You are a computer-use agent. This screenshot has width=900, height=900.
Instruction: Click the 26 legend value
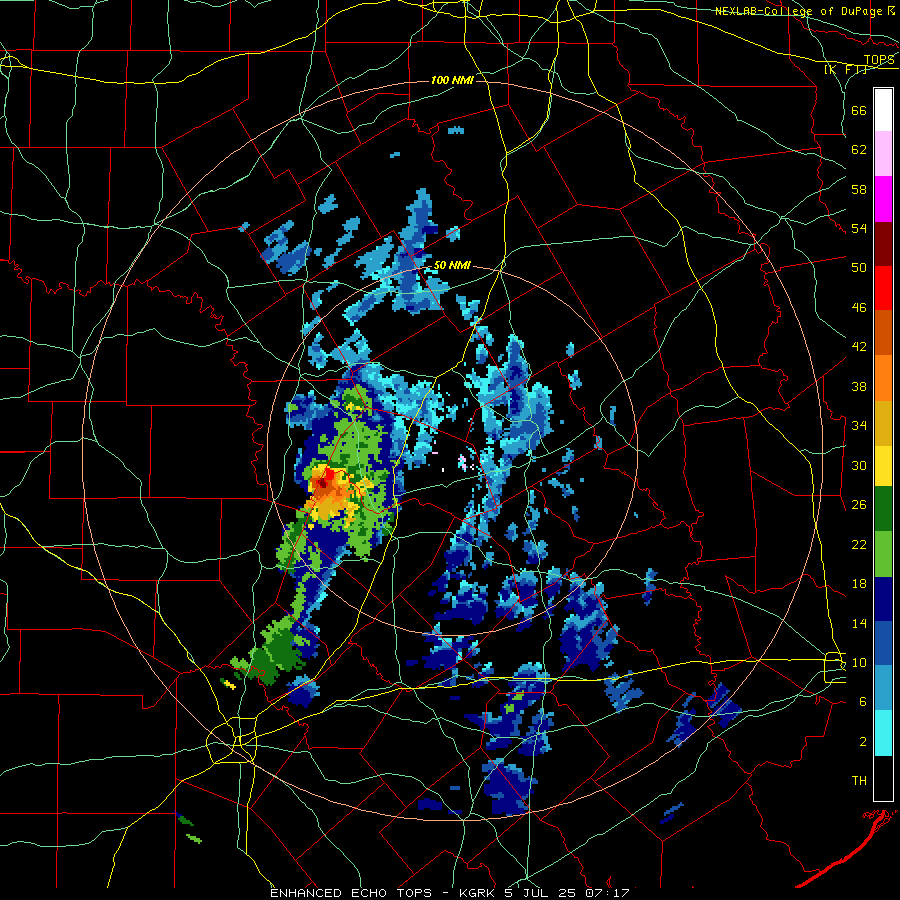(x=859, y=505)
